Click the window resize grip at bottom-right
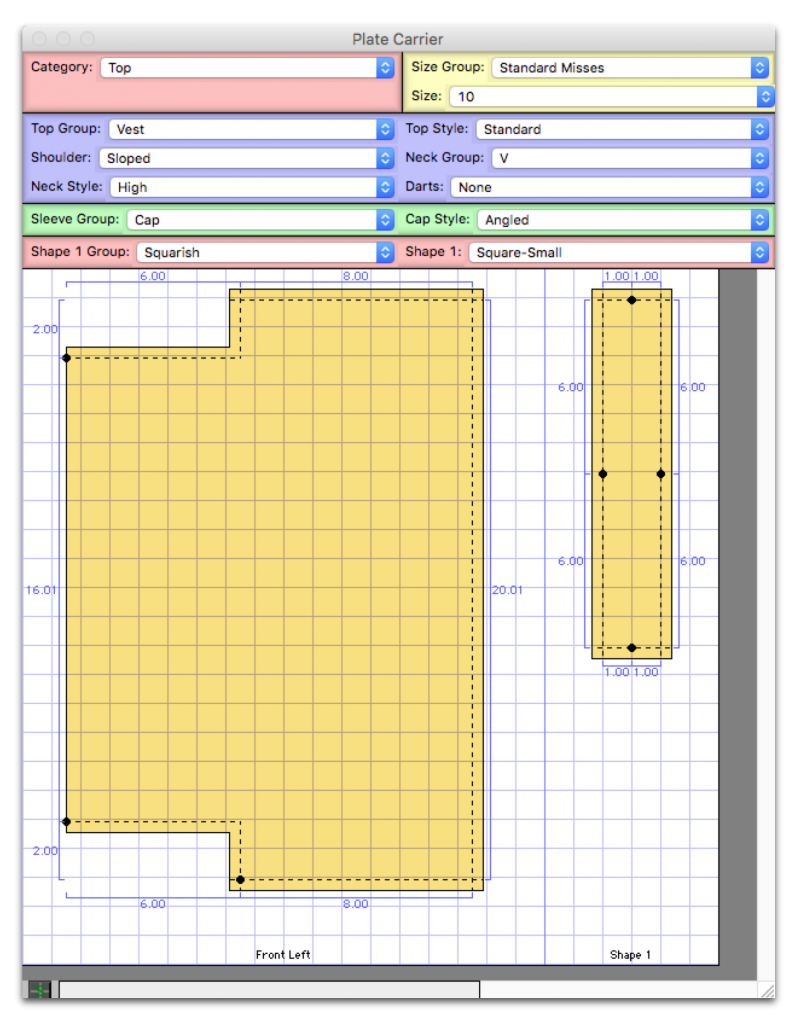Viewport: 798px width, 1024px height. coord(766,990)
